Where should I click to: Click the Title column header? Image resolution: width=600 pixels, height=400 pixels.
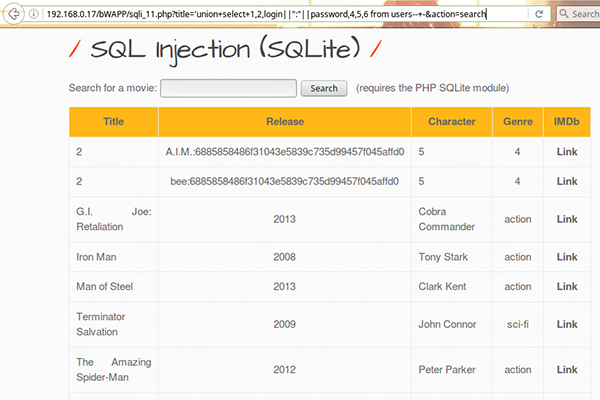pyautogui.click(x=114, y=122)
